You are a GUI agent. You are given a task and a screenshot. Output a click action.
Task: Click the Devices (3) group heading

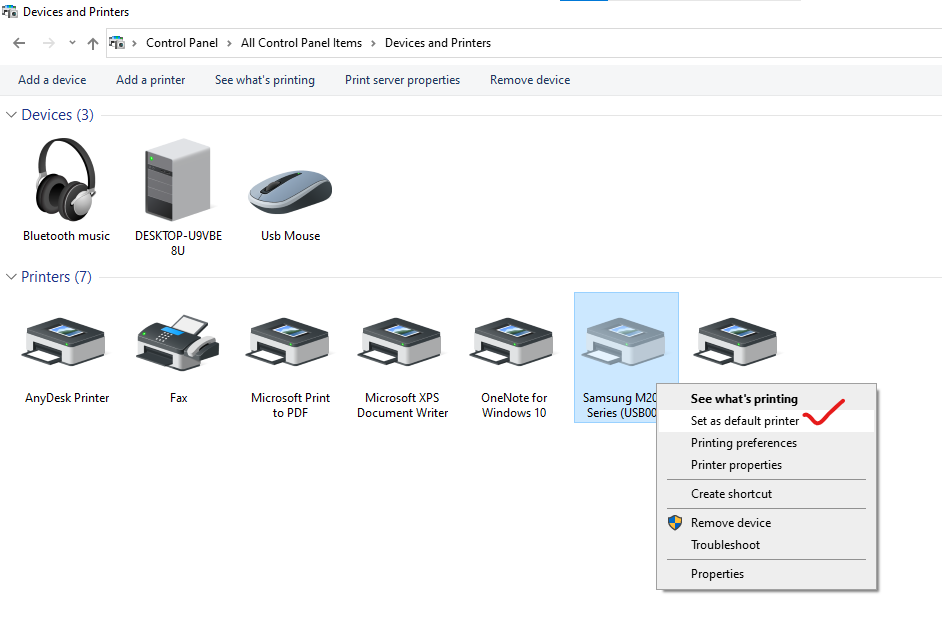[x=58, y=115]
